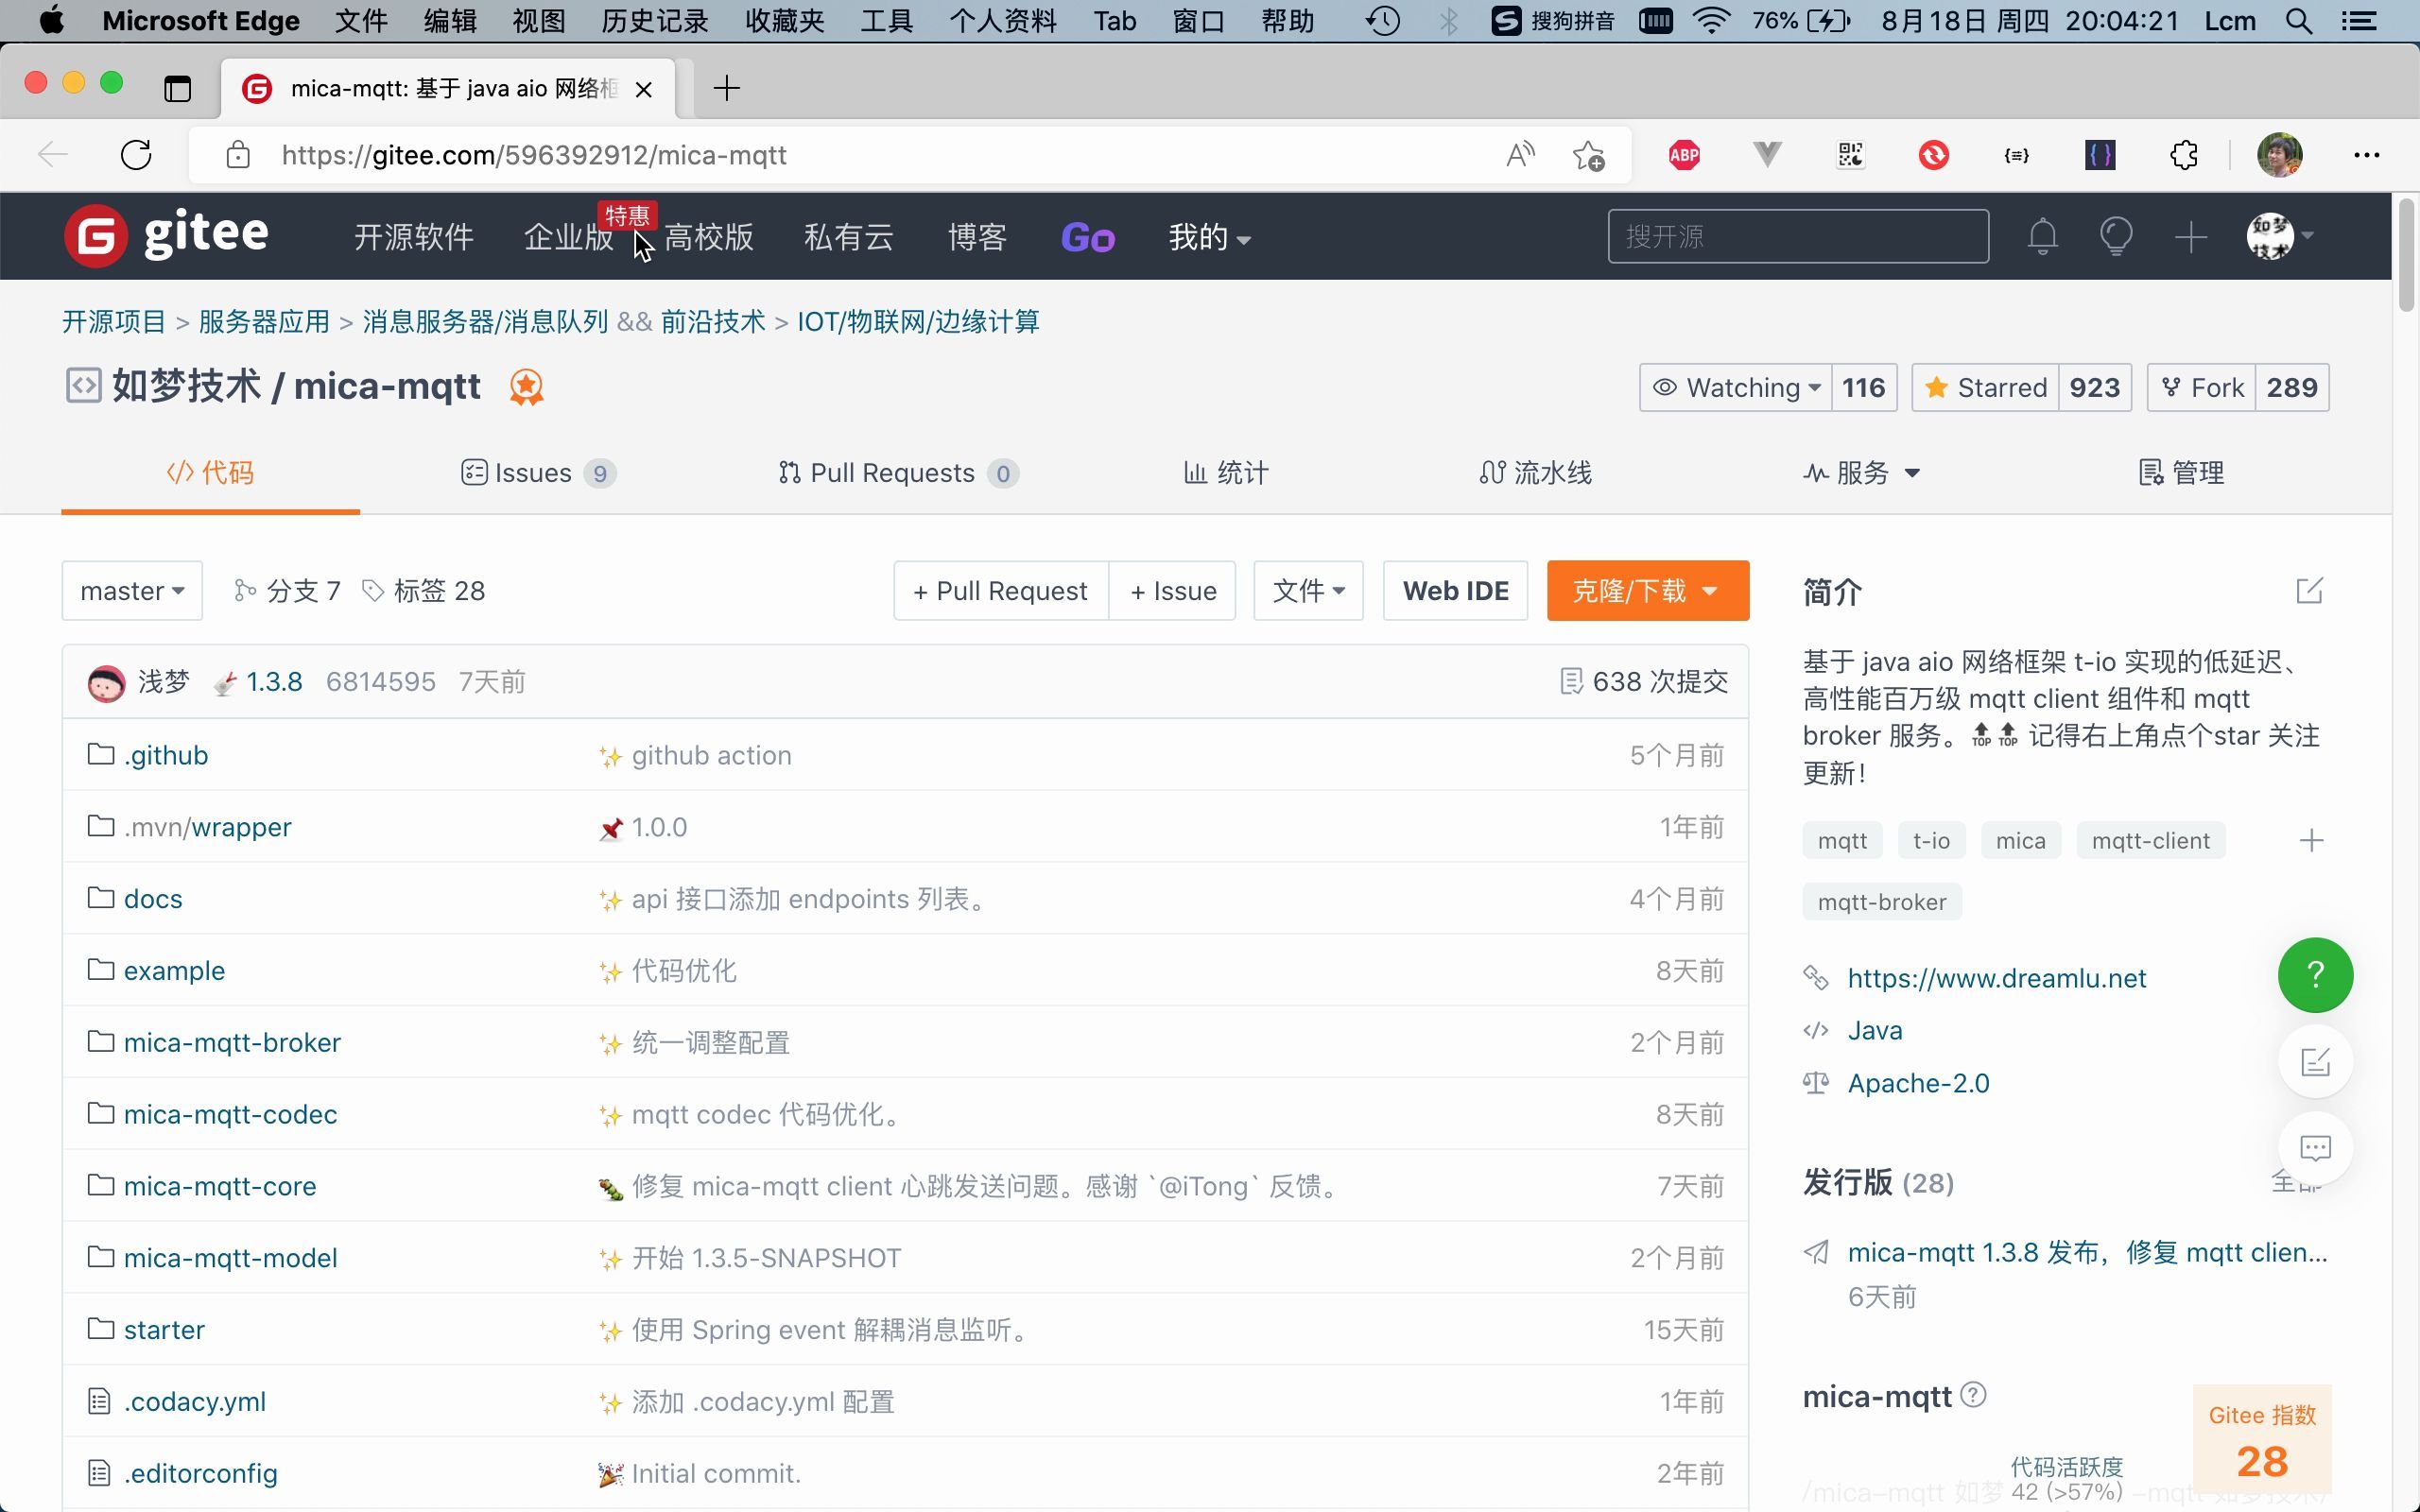
Task: Expand the Watching dropdown
Action: [1735, 387]
